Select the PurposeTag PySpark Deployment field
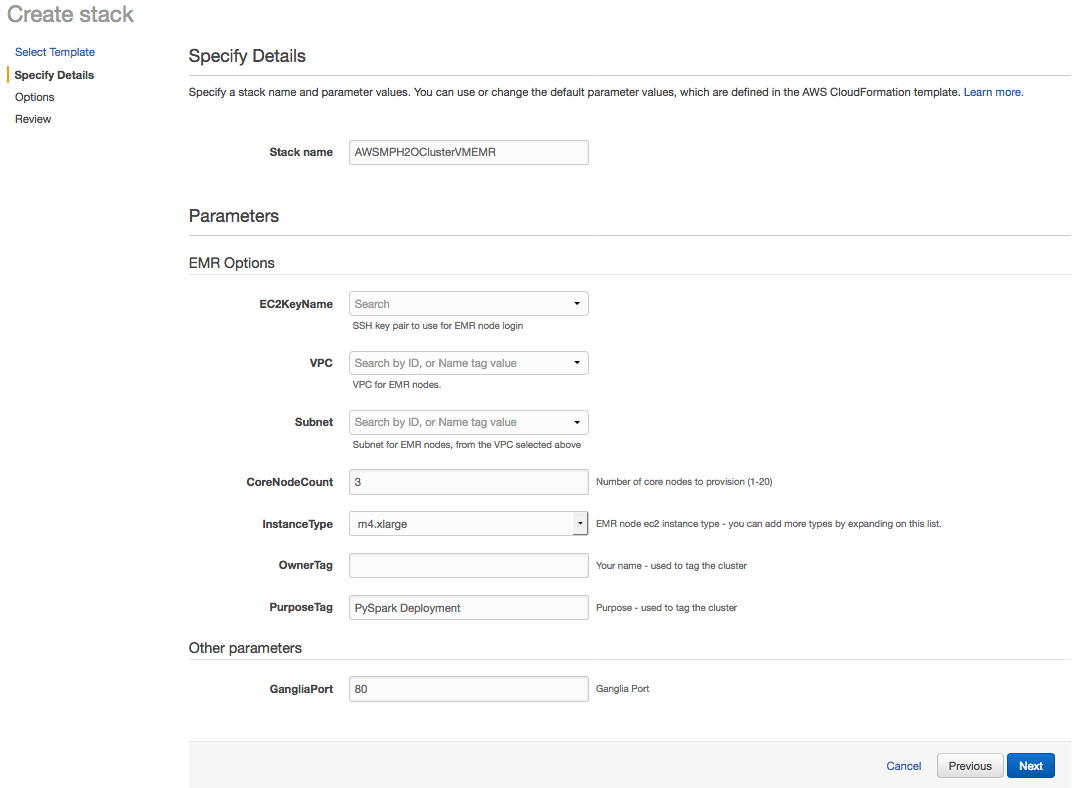This screenshot has height=788, width=1080. pyautogui.click(x=468, y=607)
